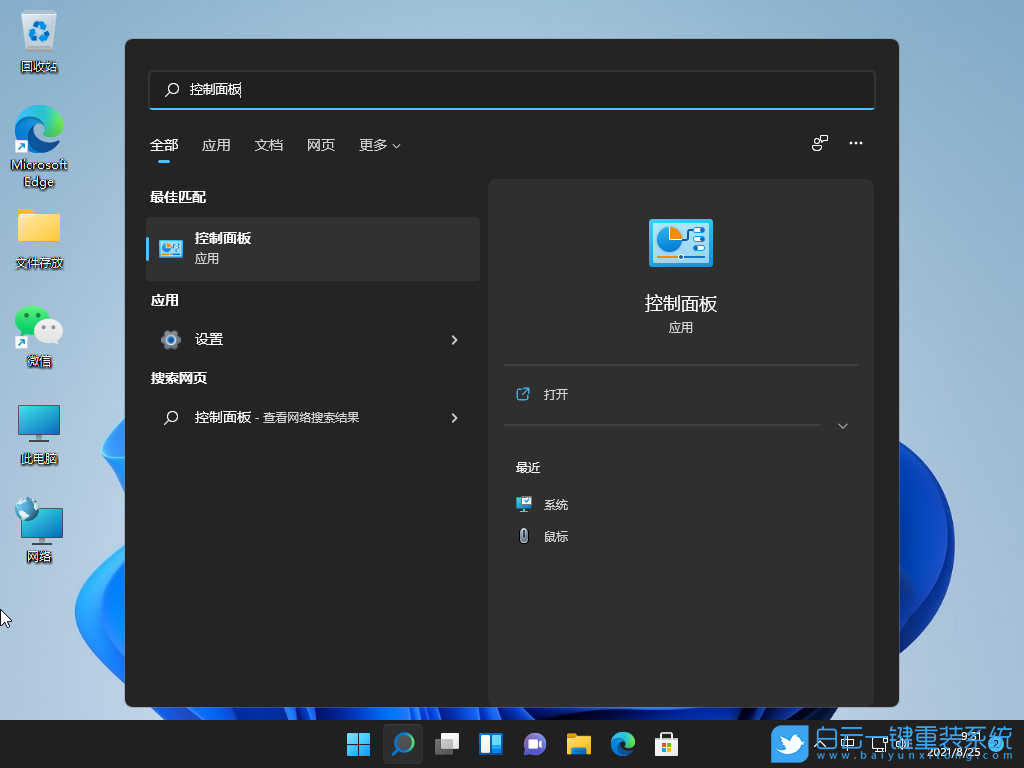Open the 网络 desktop icon

38,520
